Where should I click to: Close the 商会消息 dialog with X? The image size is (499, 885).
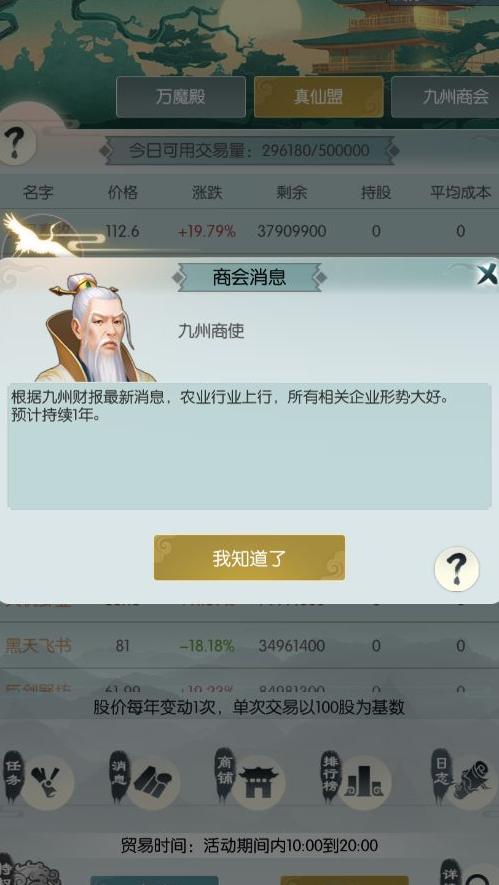tap(486, 275)
